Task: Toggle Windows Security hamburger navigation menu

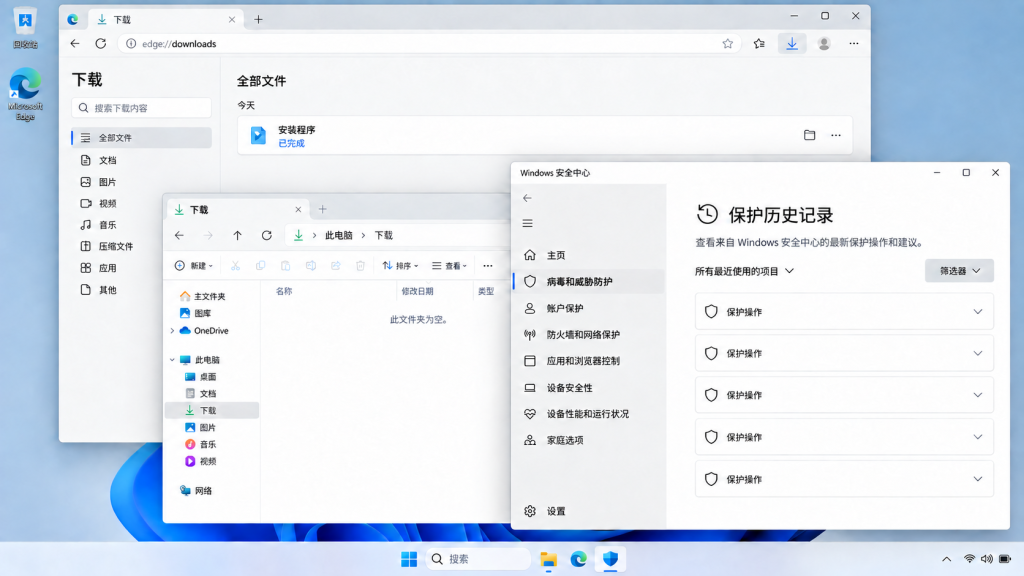Action: pyautogui.click(x=528, y=223)
